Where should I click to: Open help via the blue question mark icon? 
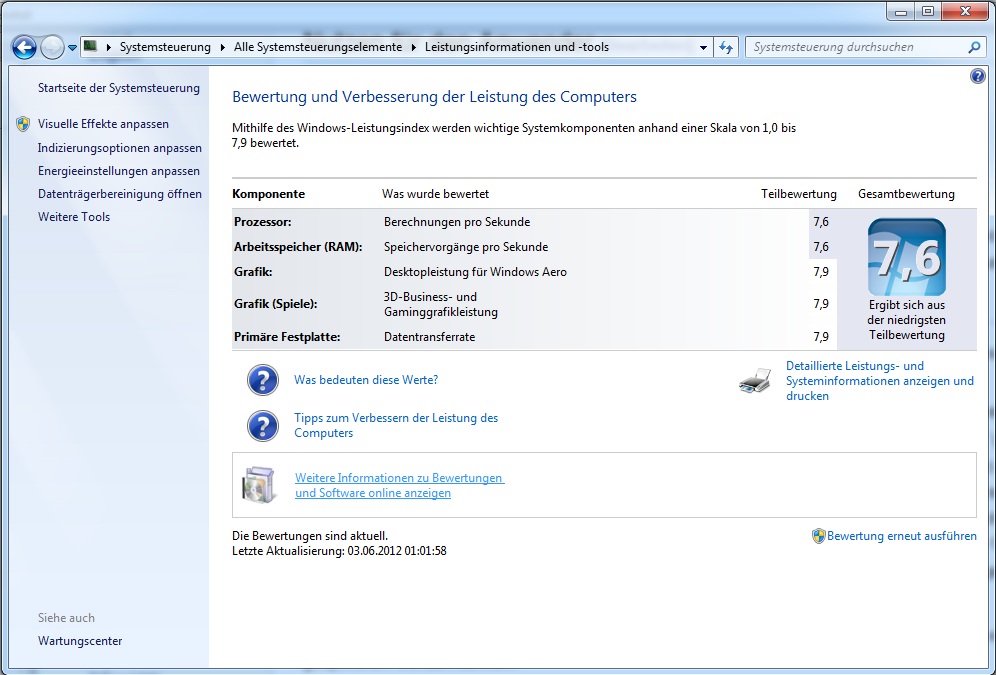pos(978,76)
